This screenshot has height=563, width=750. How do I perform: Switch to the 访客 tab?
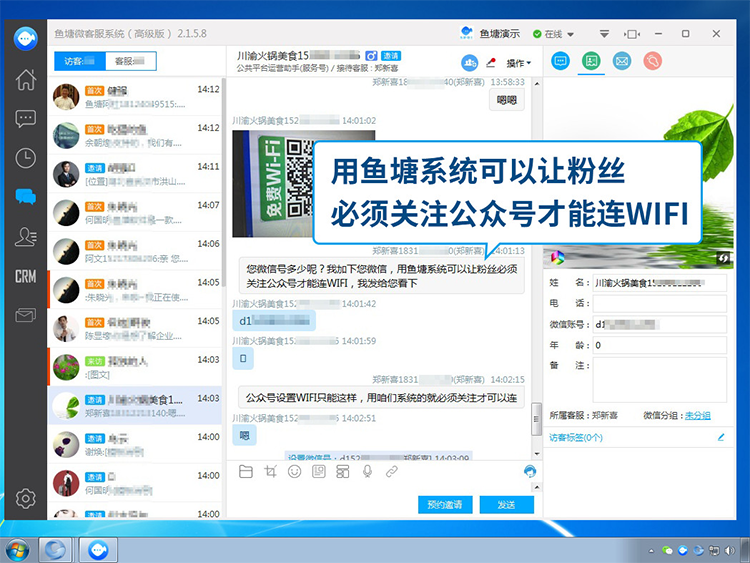pyautogui.click(x=79, y=61)
